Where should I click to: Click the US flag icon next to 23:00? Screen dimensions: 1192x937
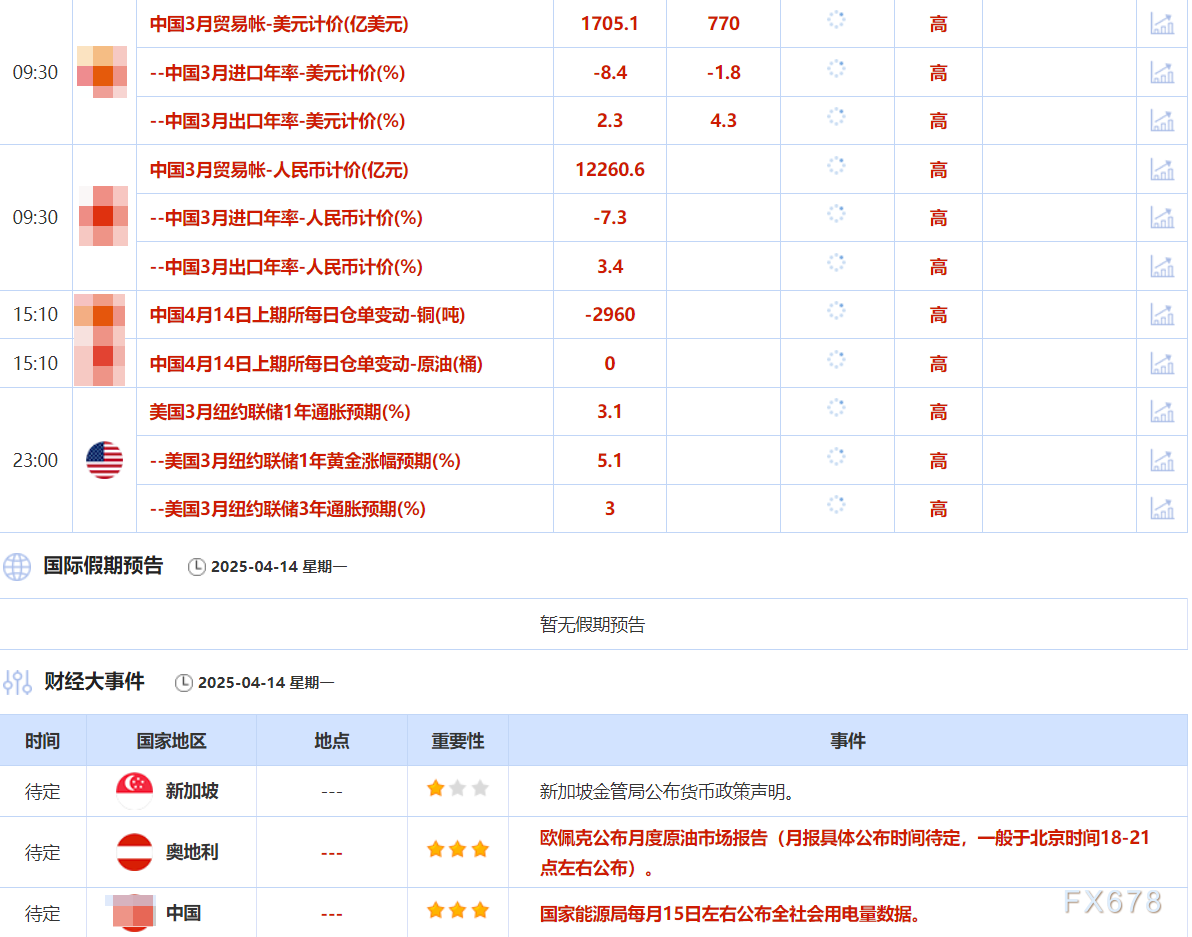(105, 460)
